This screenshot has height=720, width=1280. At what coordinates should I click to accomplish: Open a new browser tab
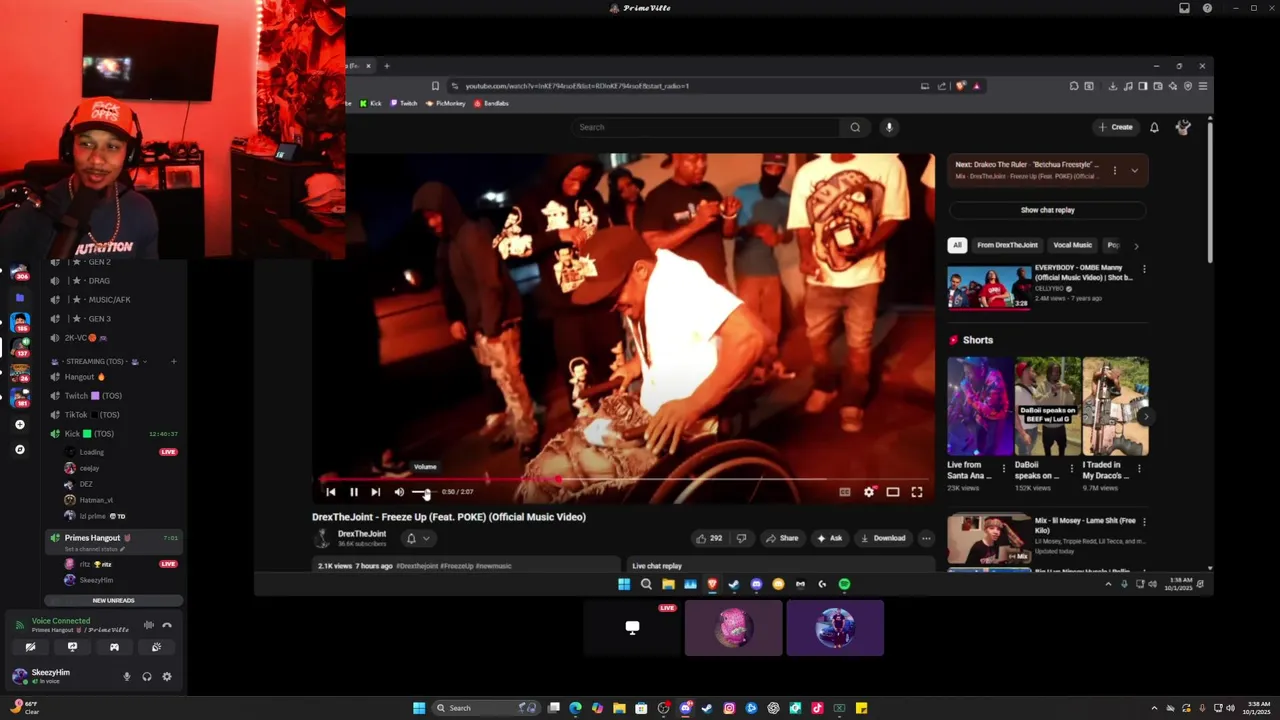387,66
